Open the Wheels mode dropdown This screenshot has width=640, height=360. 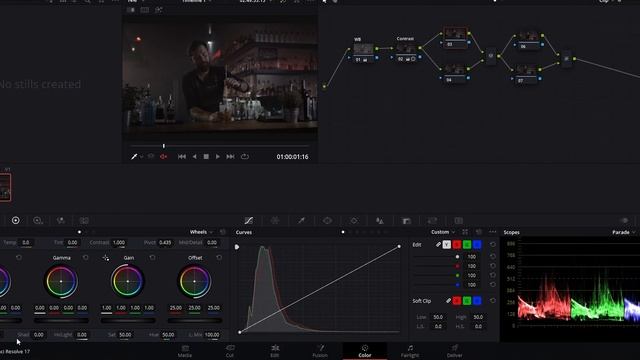(x=201, y=232)
